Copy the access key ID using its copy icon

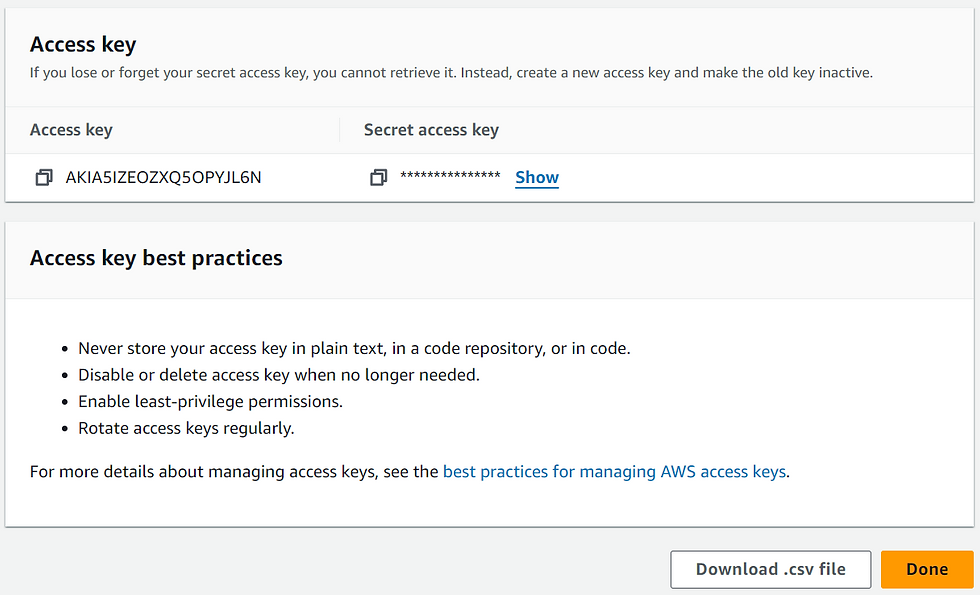point(44,178)
